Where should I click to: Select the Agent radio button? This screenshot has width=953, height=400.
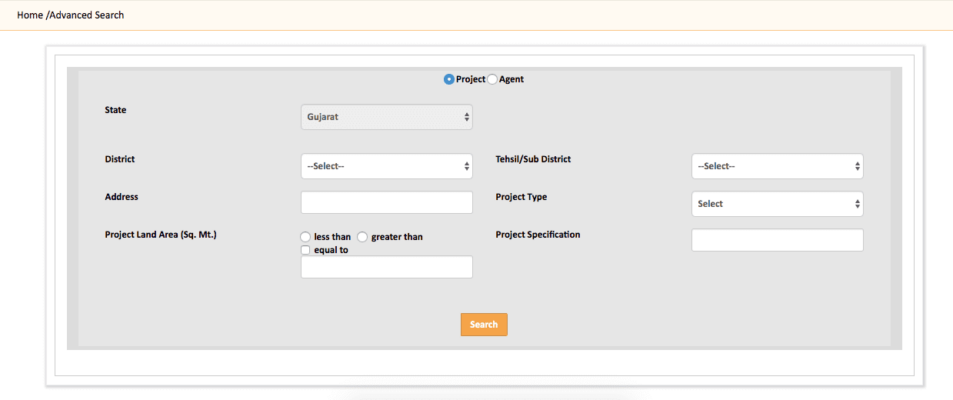point(492,79)
